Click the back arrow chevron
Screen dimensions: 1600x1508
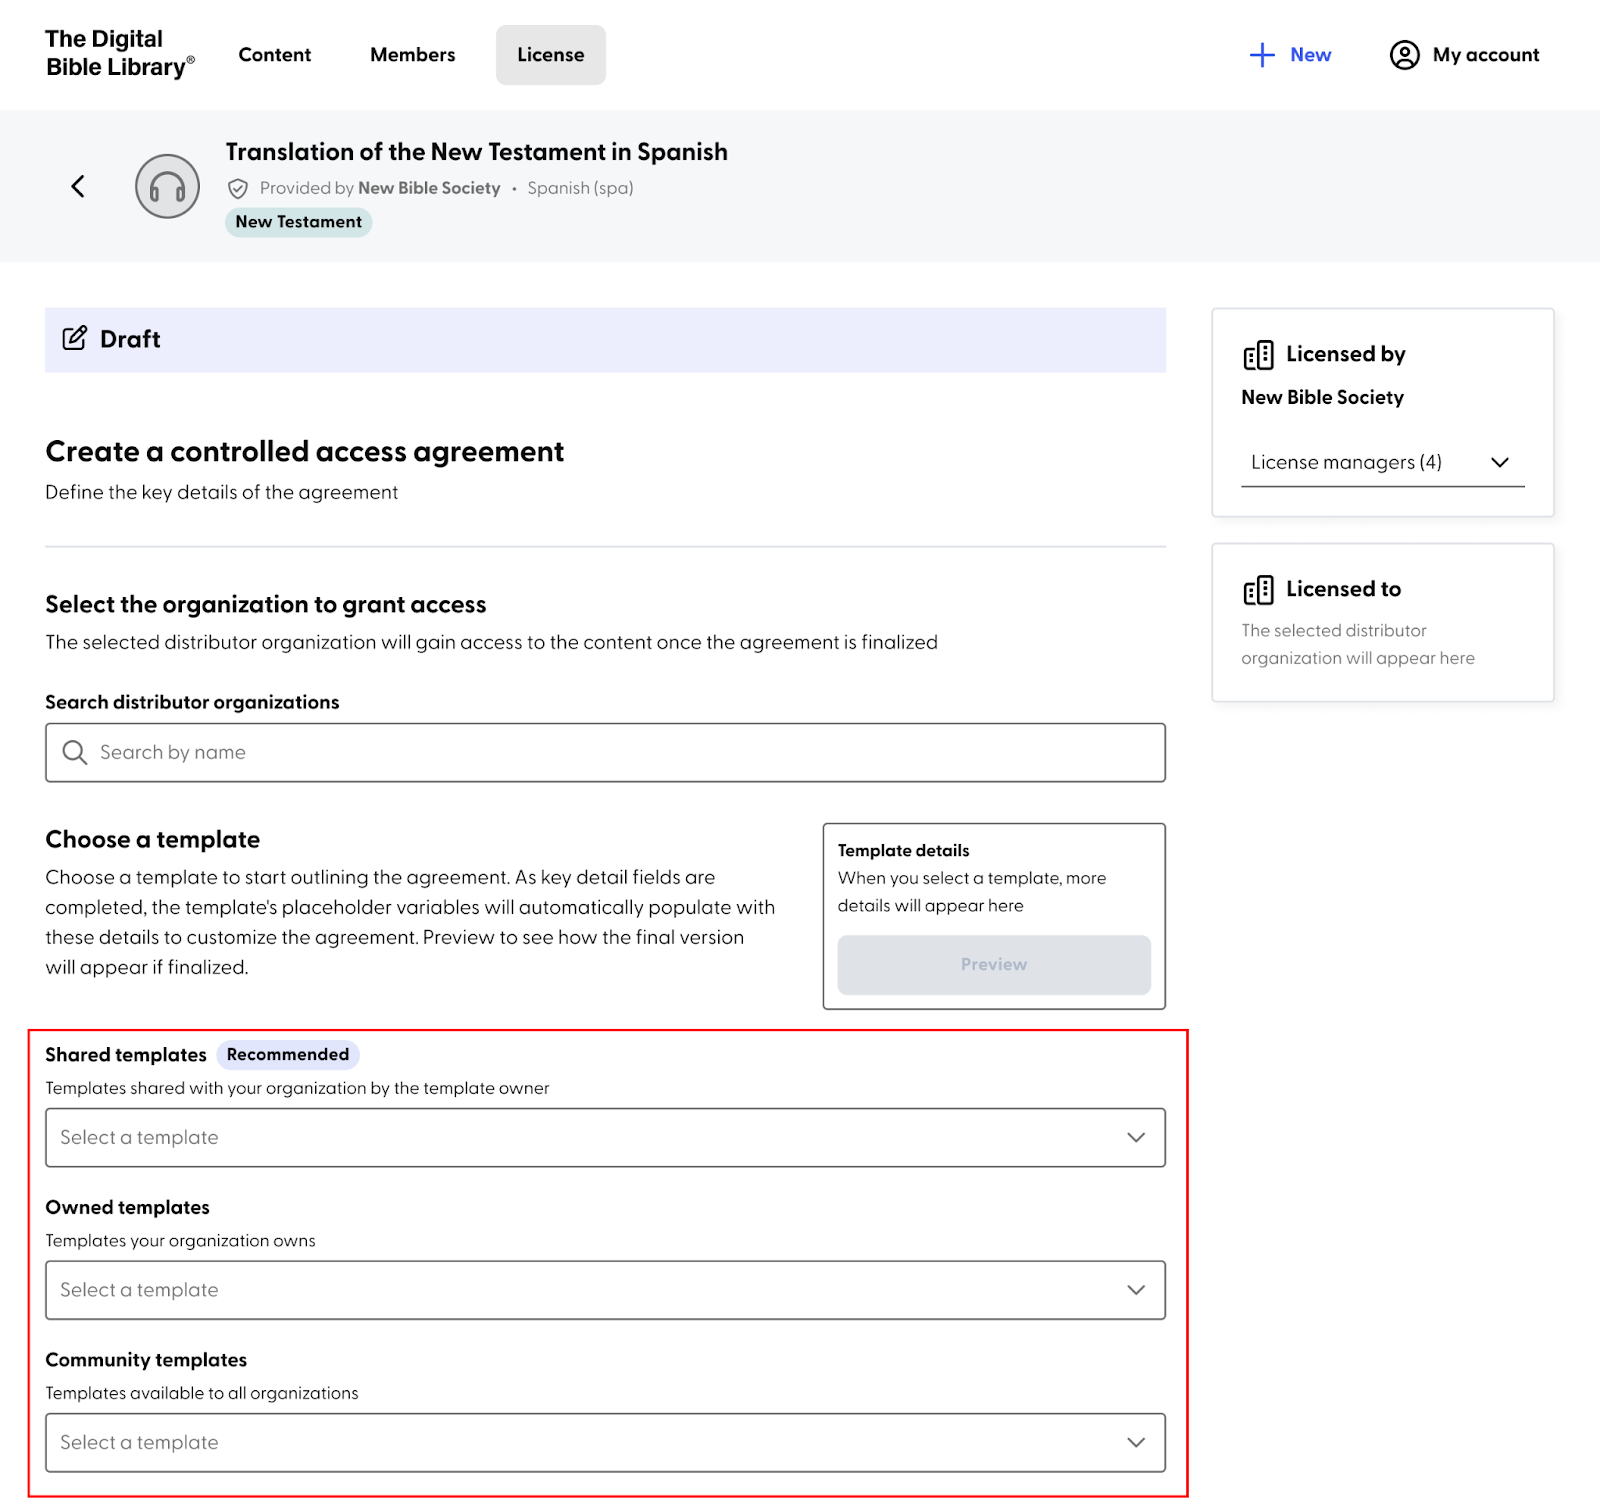(78, 186)
